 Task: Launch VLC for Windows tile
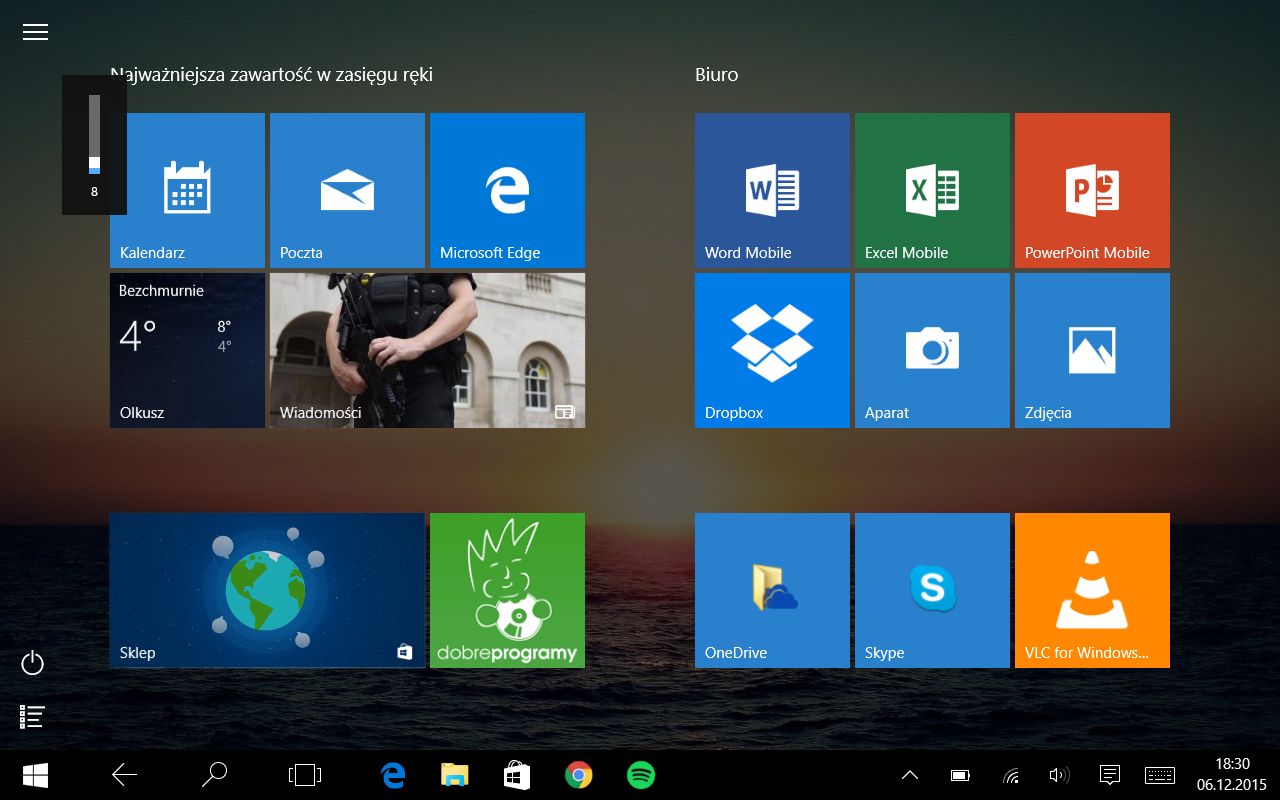click(1092, 590)
